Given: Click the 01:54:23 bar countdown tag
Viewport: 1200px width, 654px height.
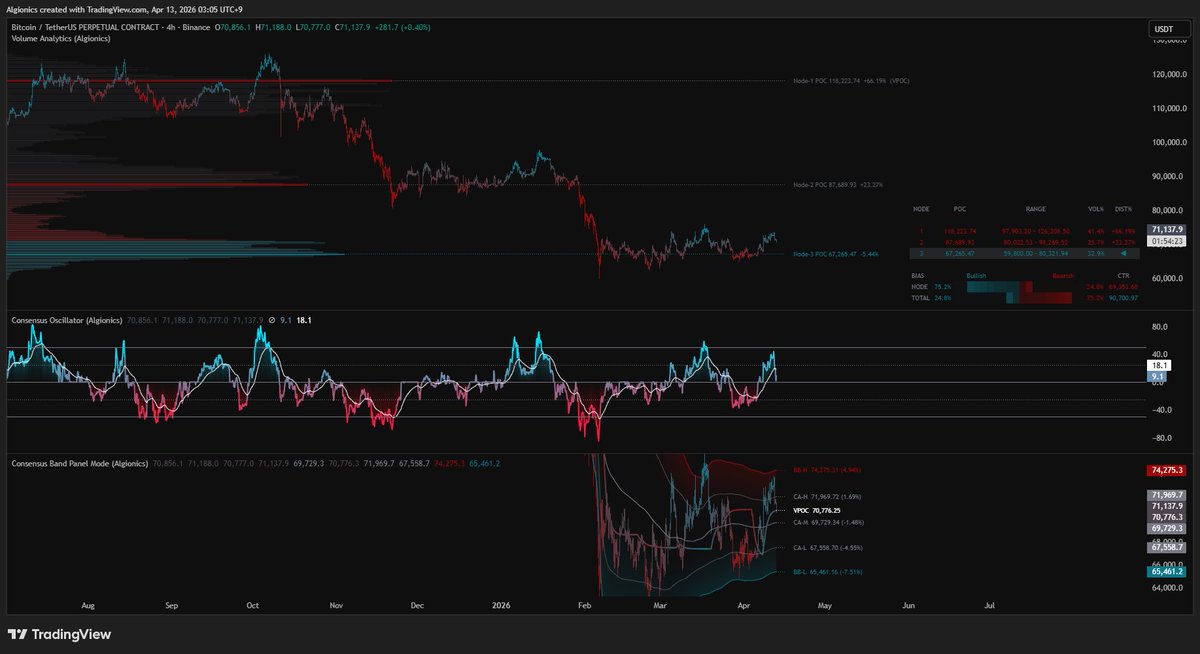Looking at the screenshot, I should [1165, 241].
